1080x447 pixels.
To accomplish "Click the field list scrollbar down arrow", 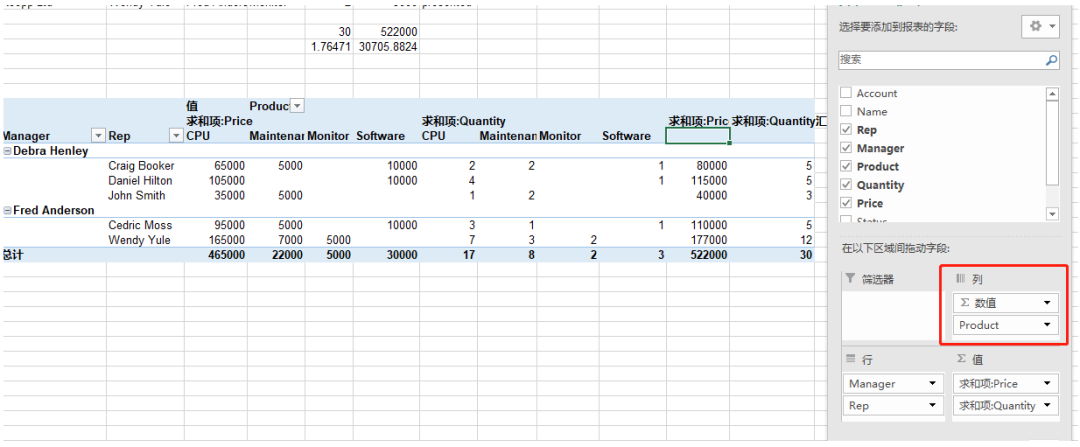I will [x=1052, y=214].
